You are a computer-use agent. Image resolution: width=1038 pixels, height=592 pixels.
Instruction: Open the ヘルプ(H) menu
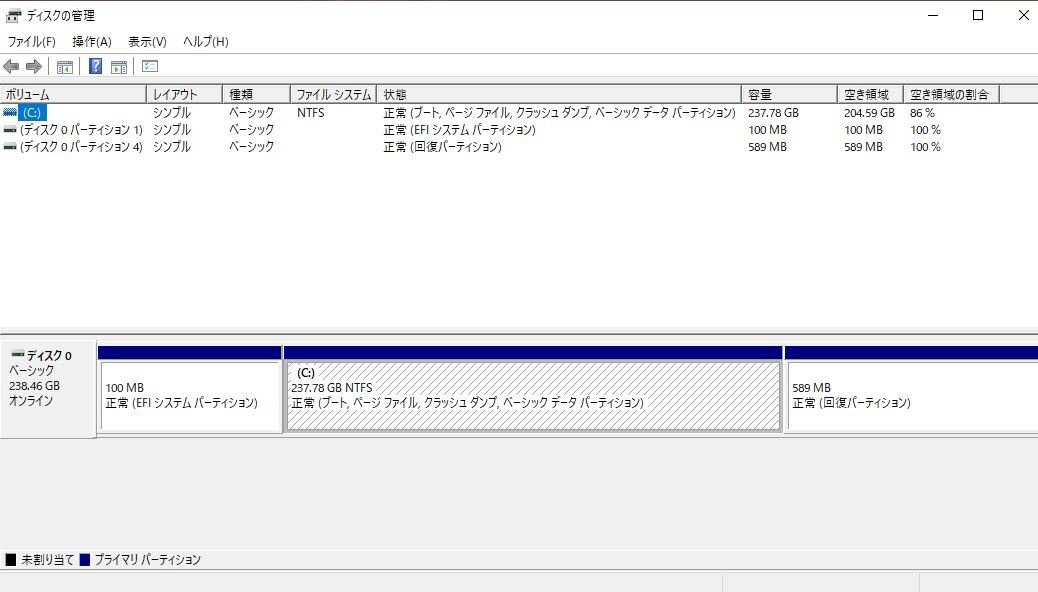205,42
